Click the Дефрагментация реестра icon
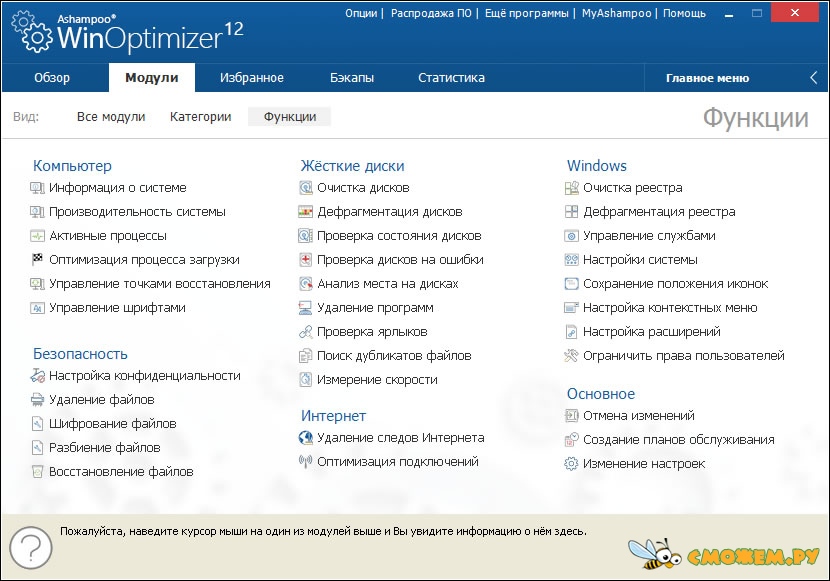Screen dimensions: 830x581 572,212
